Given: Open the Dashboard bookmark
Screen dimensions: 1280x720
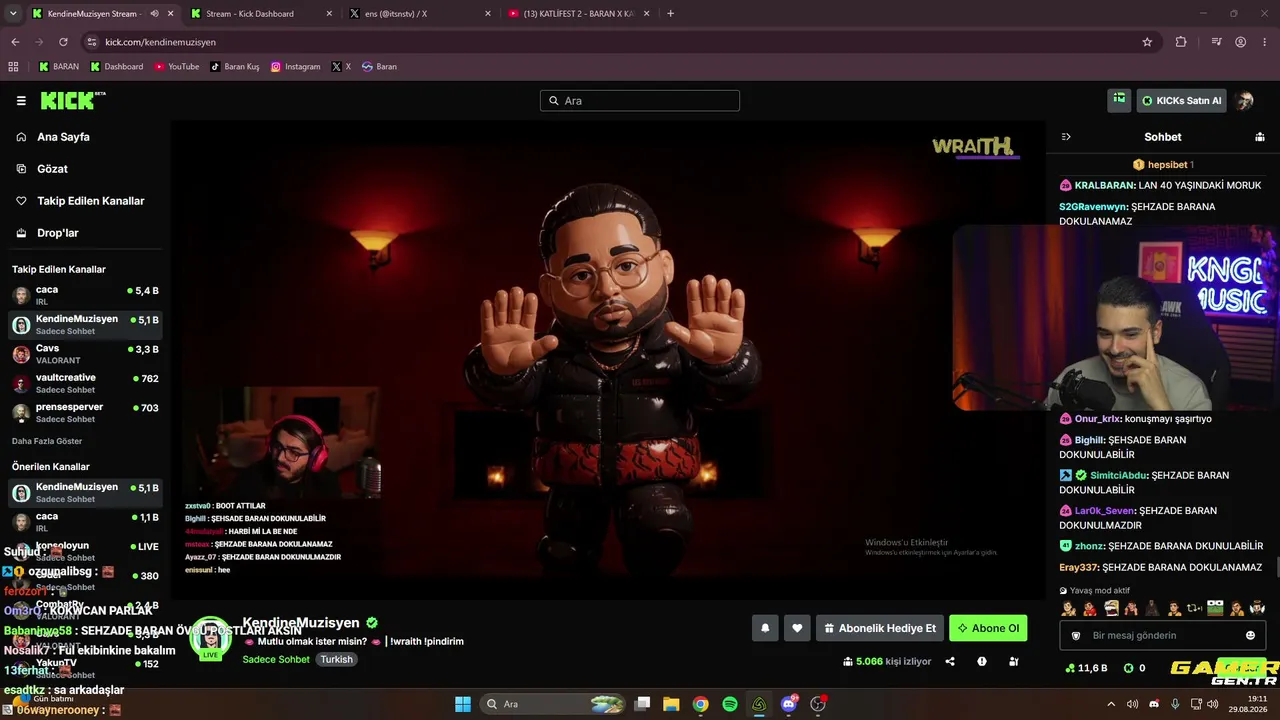Looking at the screenshot, I should pos(117,67).
